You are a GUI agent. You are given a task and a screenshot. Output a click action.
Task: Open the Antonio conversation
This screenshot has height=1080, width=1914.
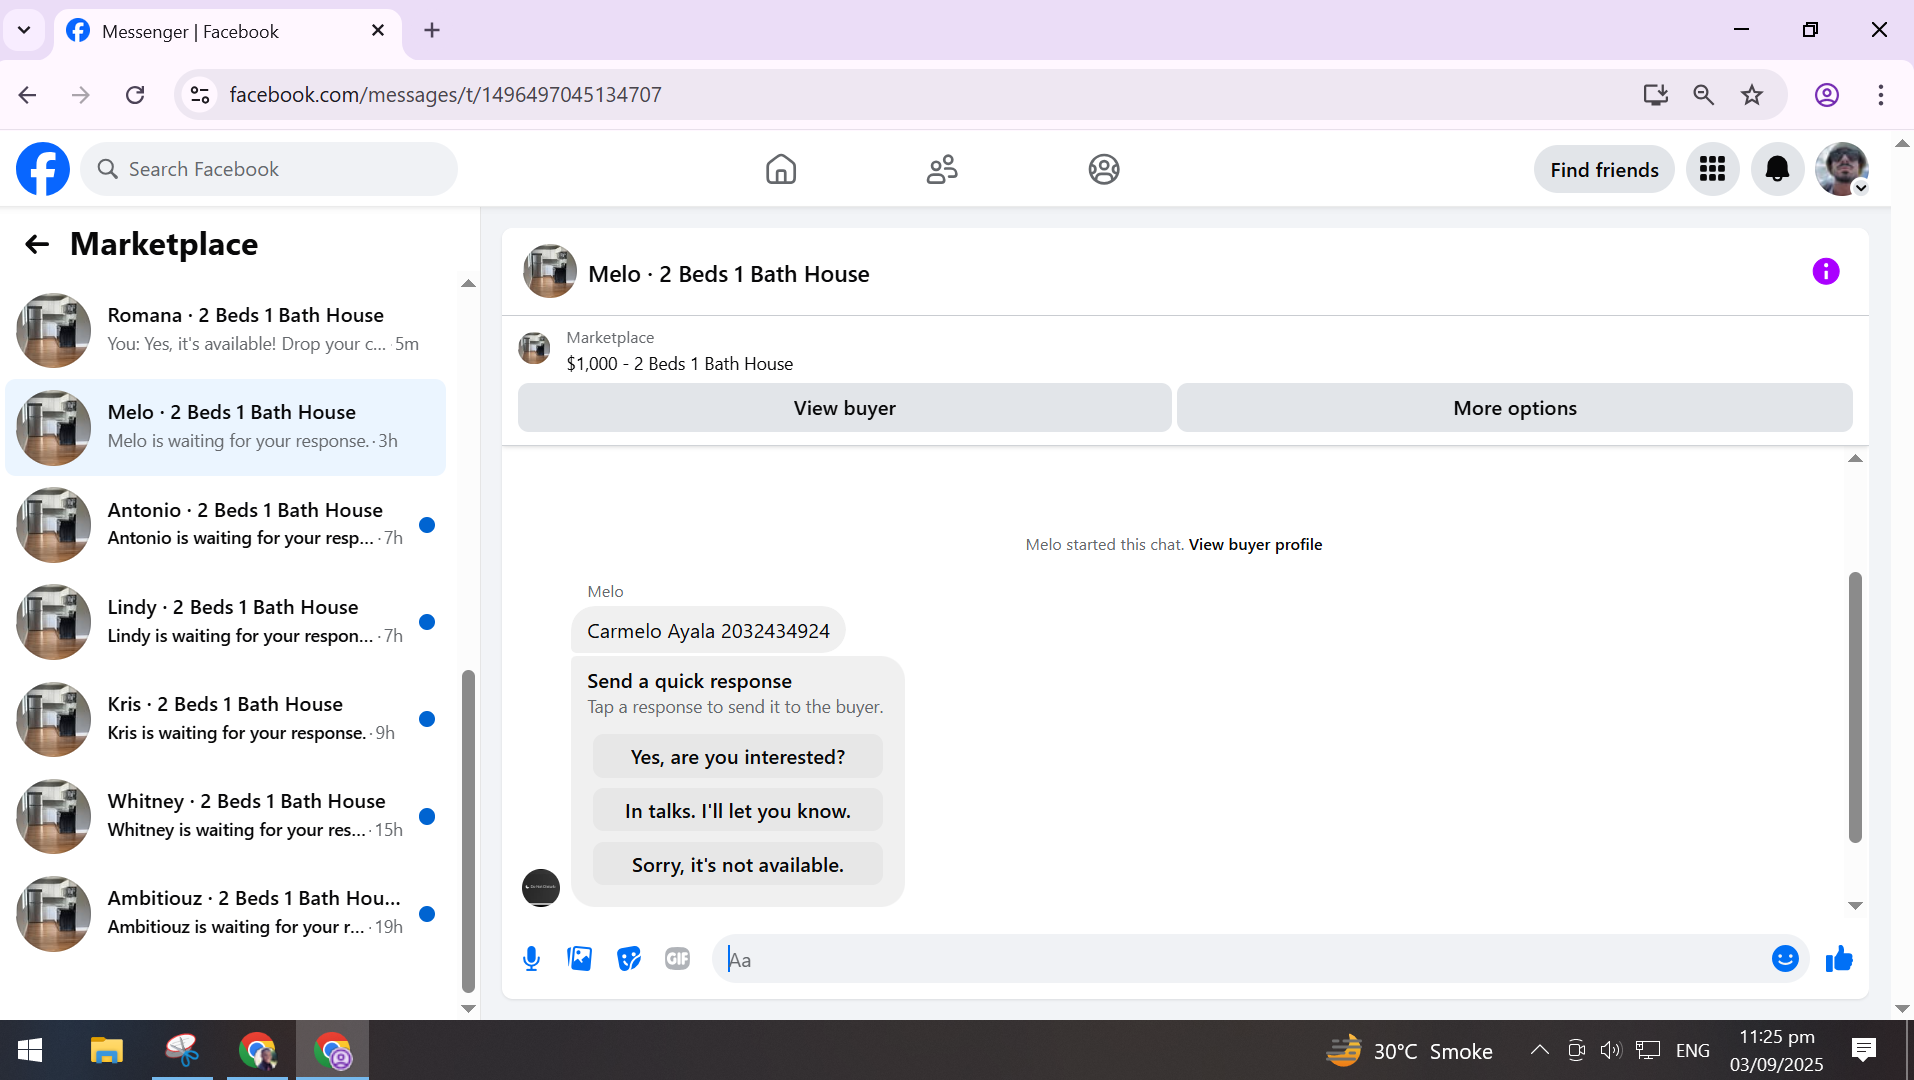[226, 524]
